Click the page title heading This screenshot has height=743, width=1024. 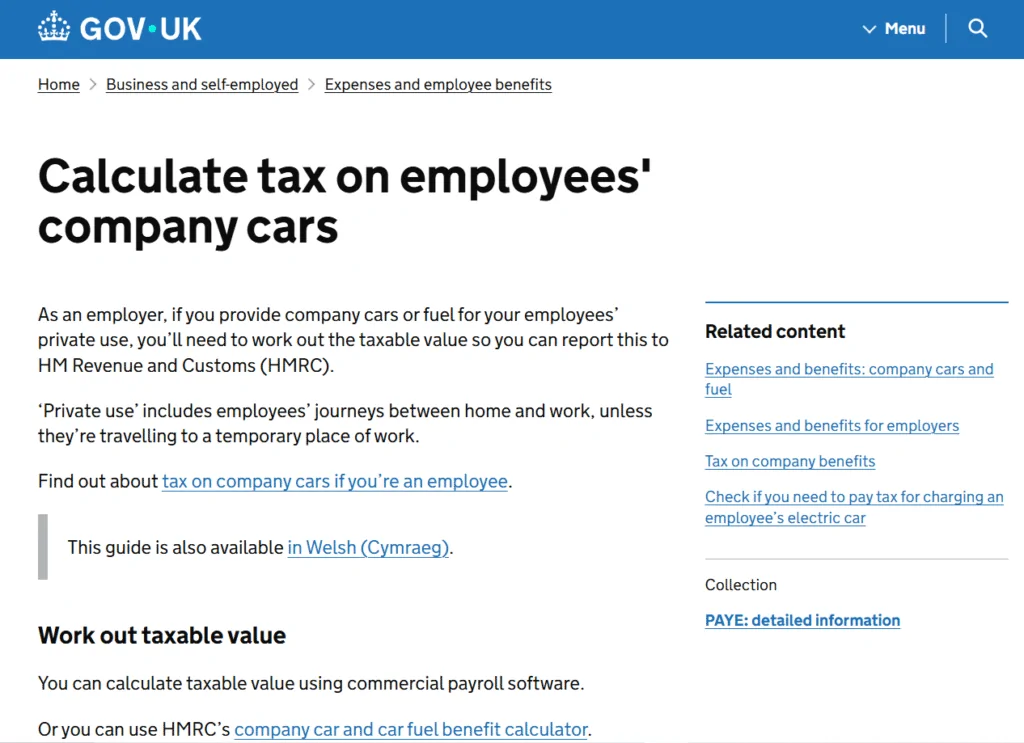coord(343,201)
